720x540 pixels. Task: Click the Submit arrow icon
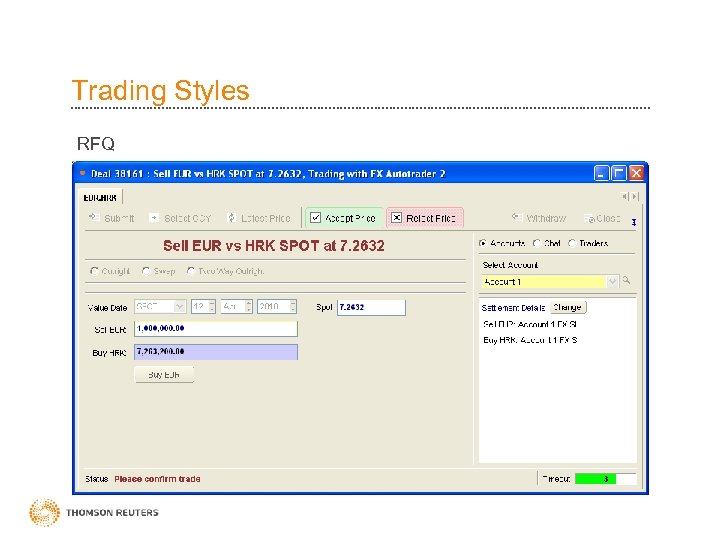(x=94, y=217)
